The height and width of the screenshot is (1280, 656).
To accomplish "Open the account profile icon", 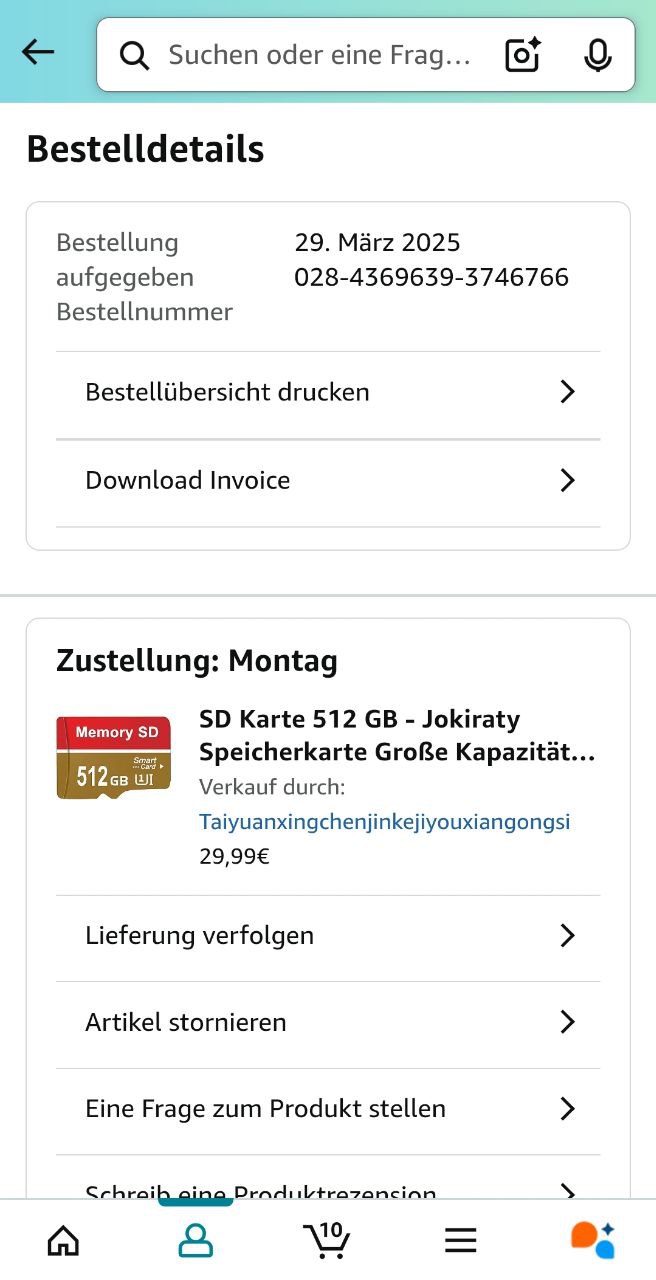I will pyautogui.click(x=195, y=1241).
